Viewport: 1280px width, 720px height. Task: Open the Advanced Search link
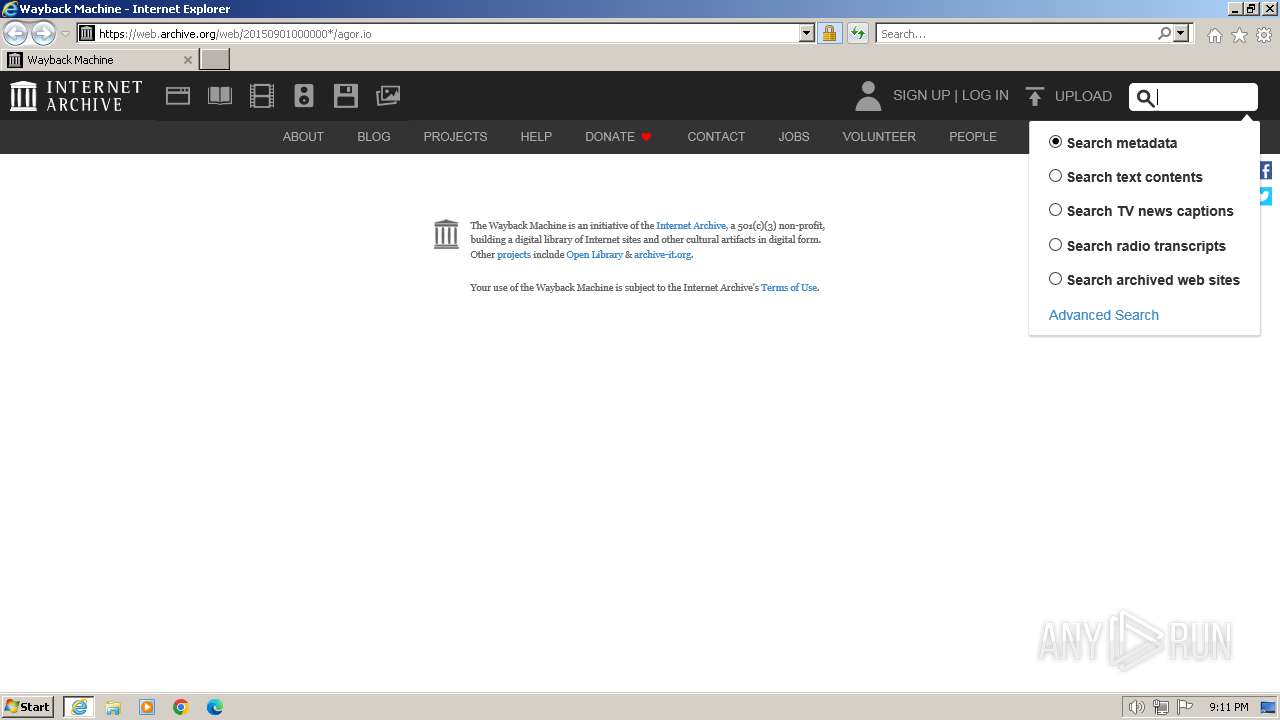tap(1104, 315)
